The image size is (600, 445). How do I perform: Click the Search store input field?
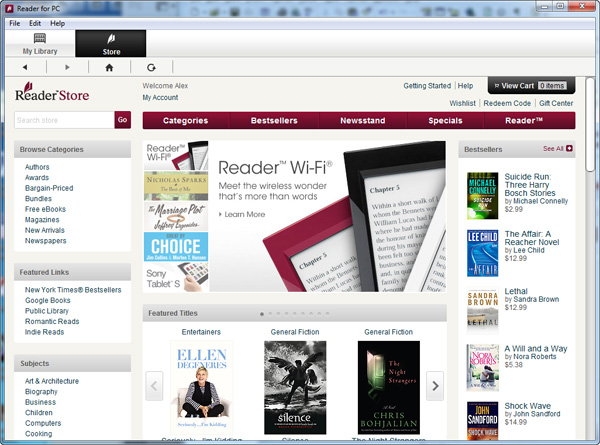point(63,120)
